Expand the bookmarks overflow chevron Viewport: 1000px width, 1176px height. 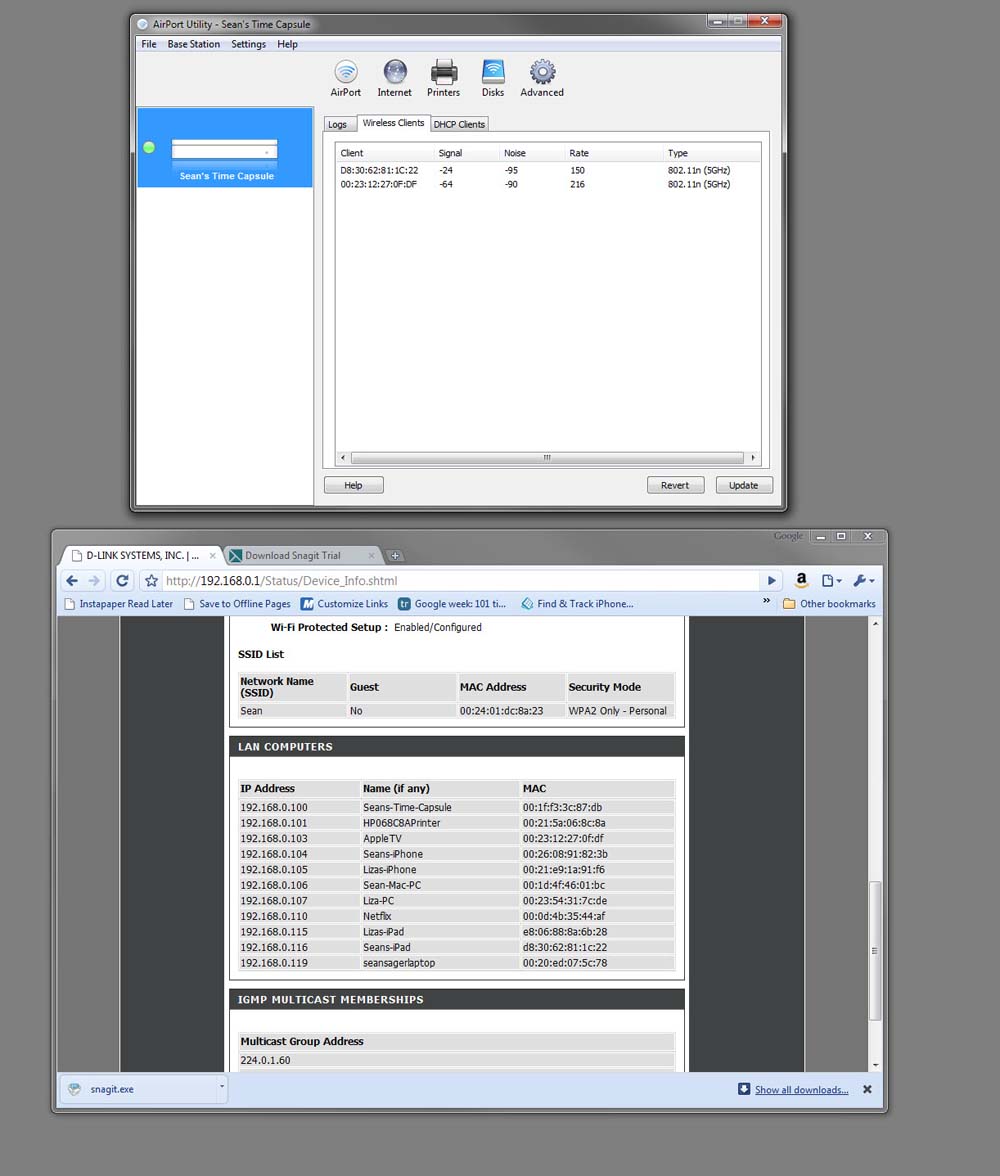tap(766, 601)
